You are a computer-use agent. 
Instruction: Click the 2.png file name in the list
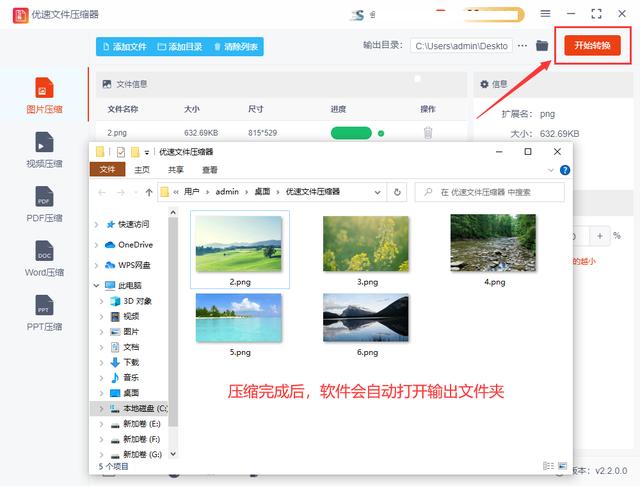click(117, 133)
